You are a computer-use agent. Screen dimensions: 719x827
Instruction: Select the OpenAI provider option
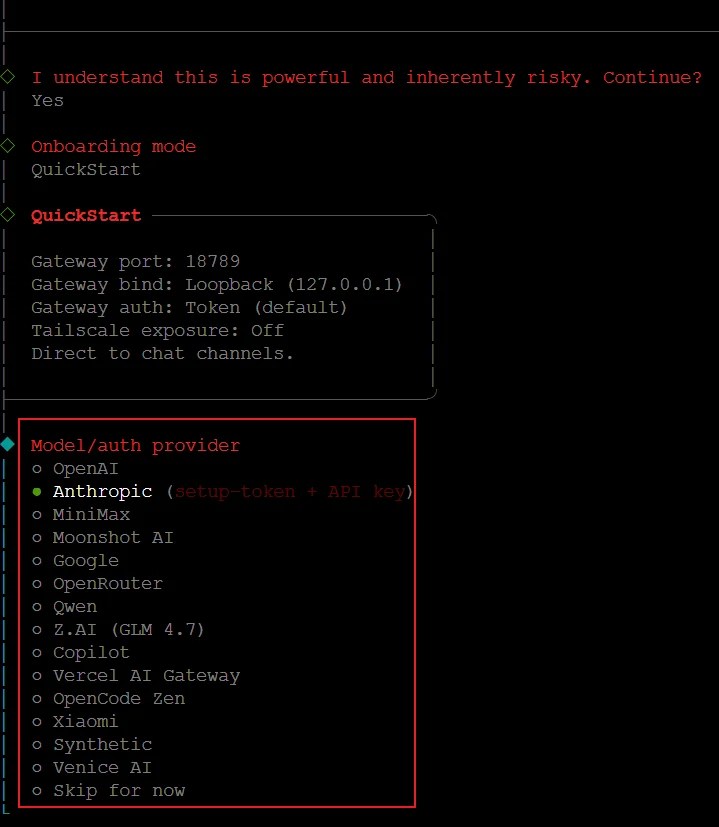coord(85,468)
